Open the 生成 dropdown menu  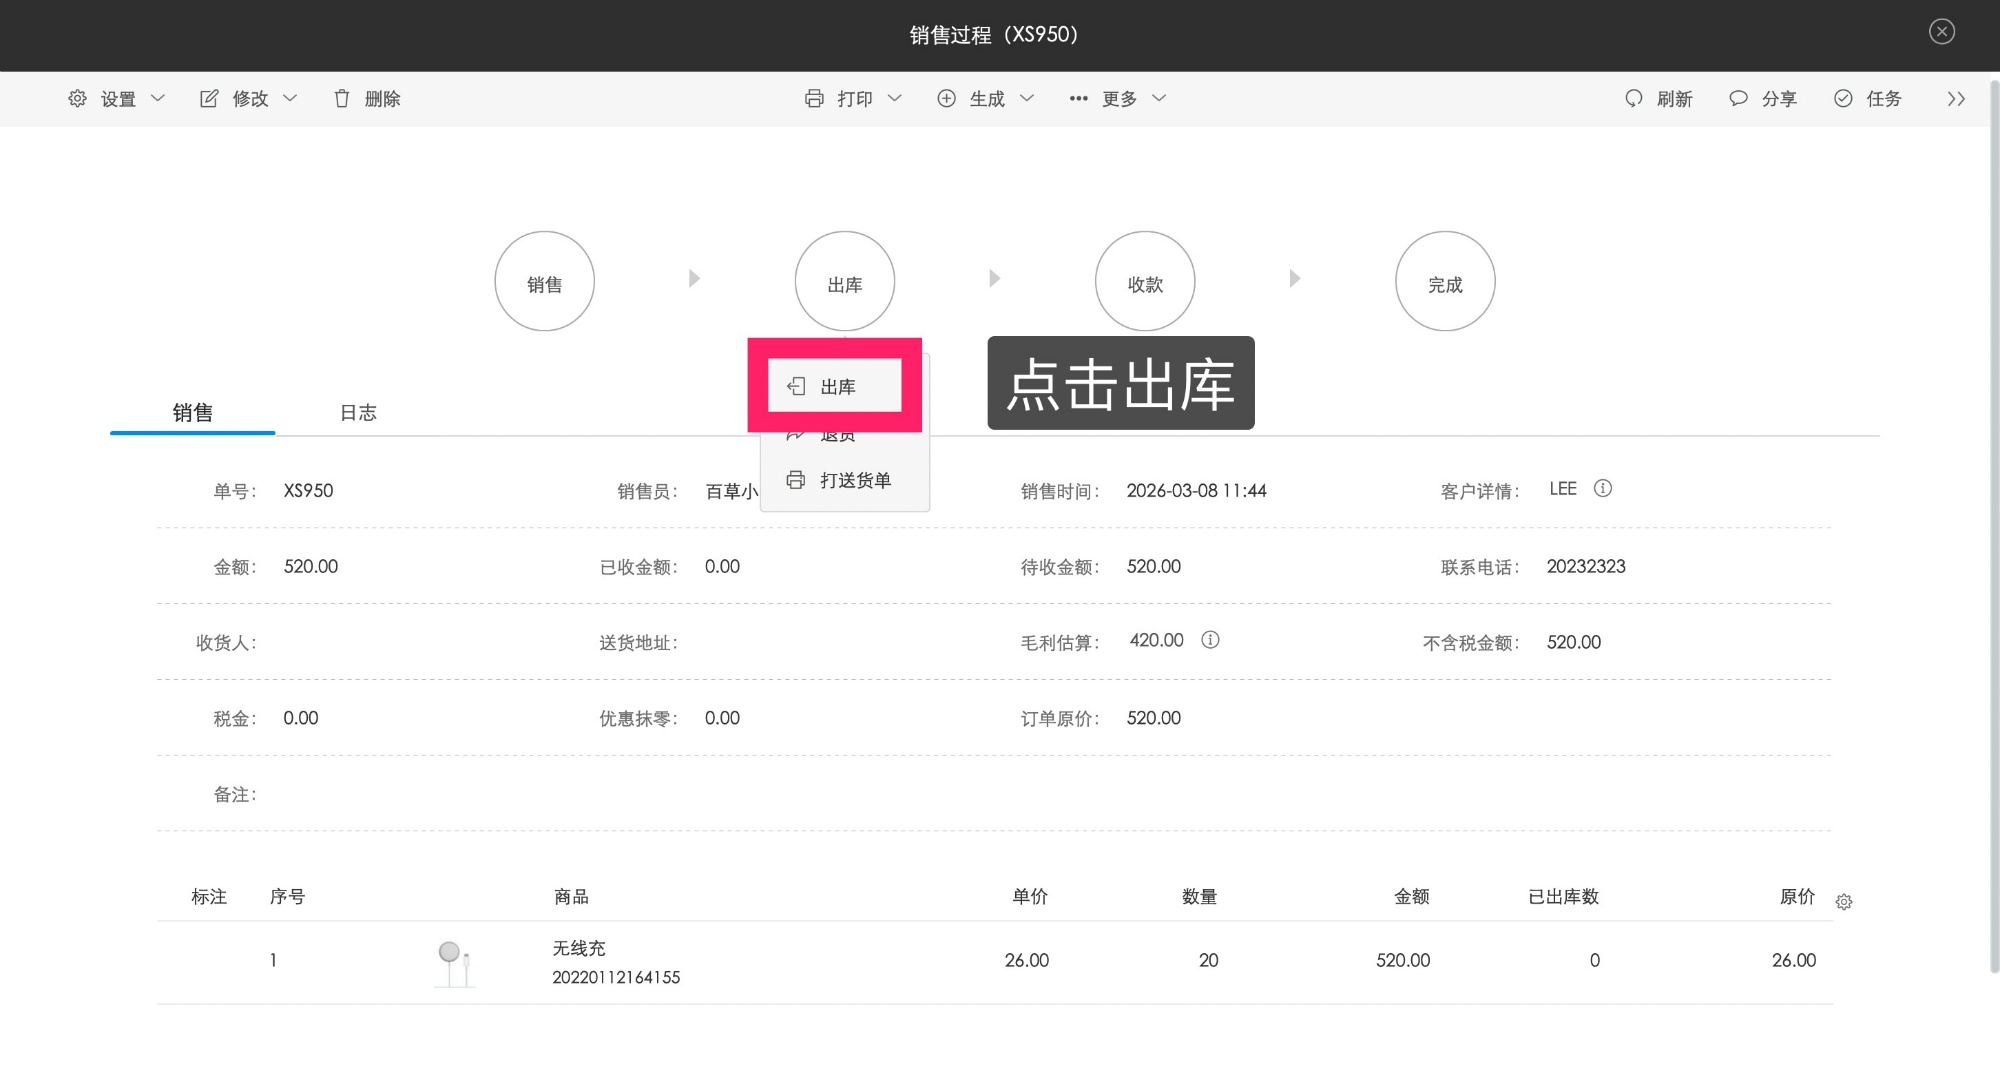point(984,98)
